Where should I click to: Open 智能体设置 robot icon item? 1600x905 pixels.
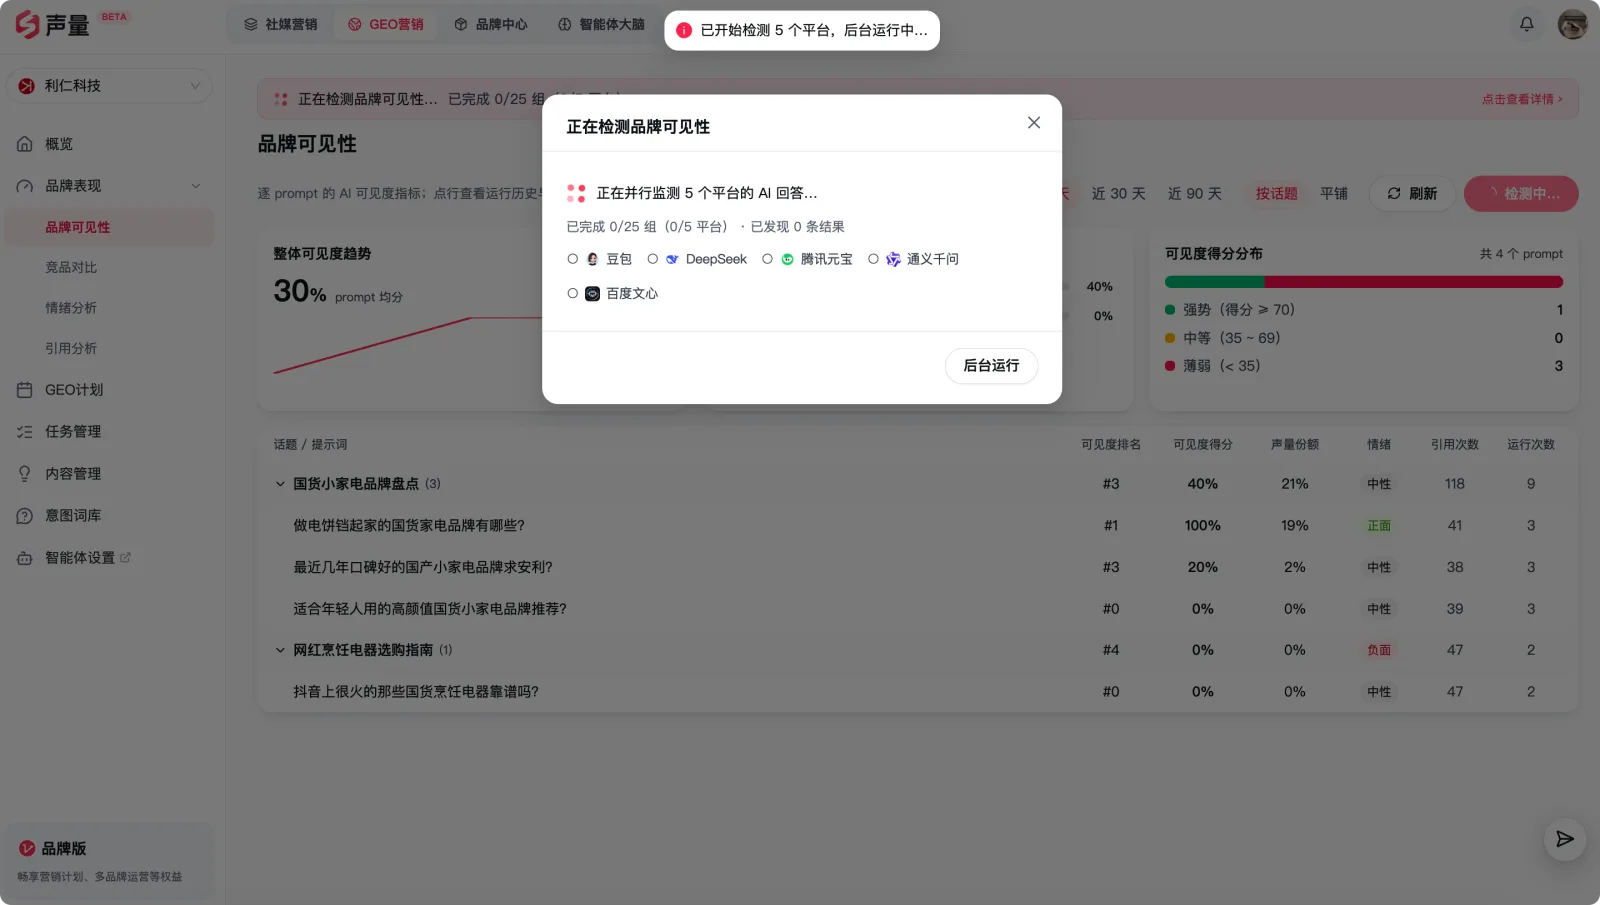[109, 558]
